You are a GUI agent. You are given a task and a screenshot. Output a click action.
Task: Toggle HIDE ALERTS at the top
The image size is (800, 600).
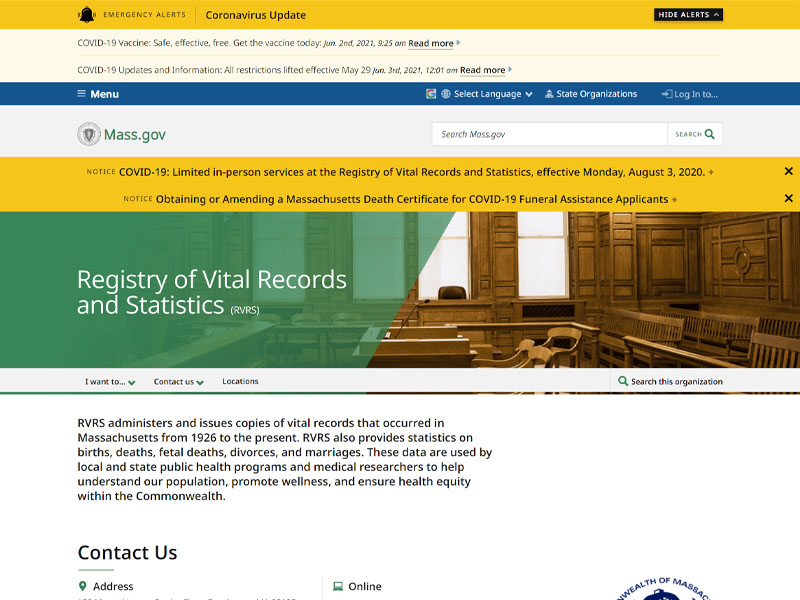click(x=688, y=14)
